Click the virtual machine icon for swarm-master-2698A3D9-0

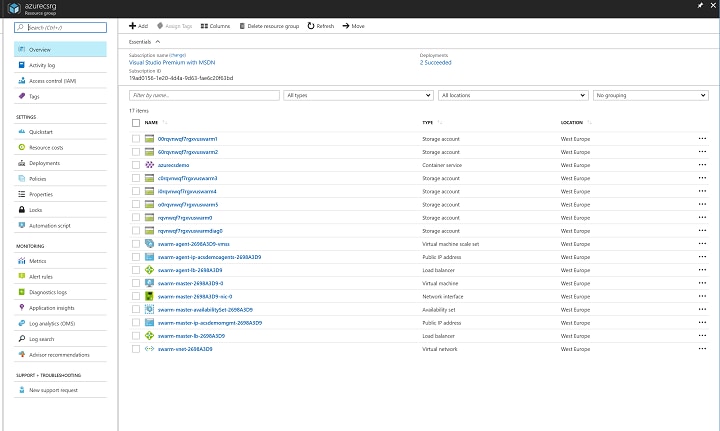[149, 283]
